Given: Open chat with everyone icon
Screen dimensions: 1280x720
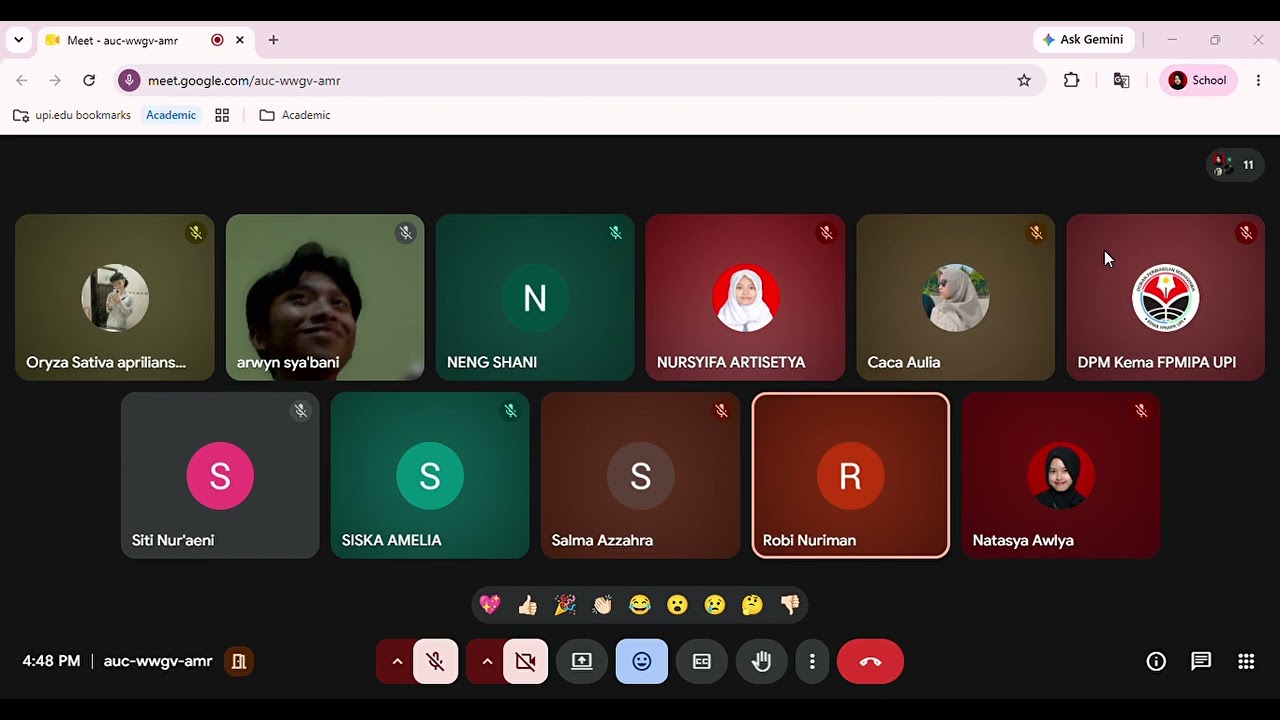Looking at the screenshot, I should (1201, 661).
